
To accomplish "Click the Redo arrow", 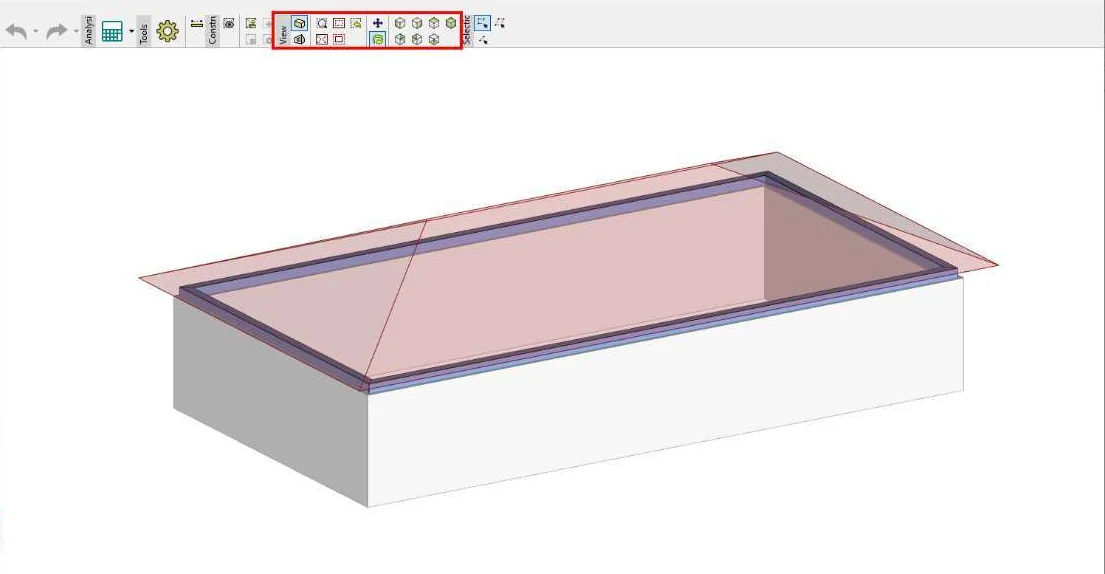I will tap(56, 31).
